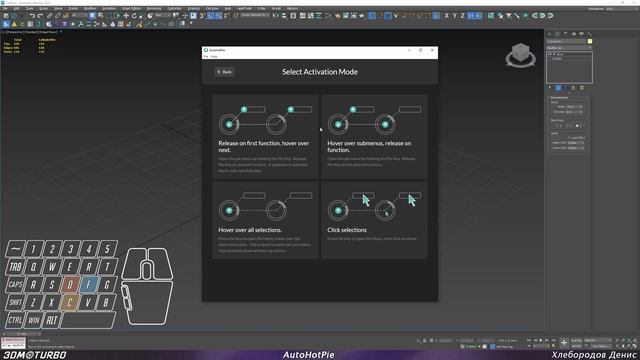Viewport: 640px width, 360px height.
Task: Open the AutoHotPie File menu
Action: click(x=206, y=56)
